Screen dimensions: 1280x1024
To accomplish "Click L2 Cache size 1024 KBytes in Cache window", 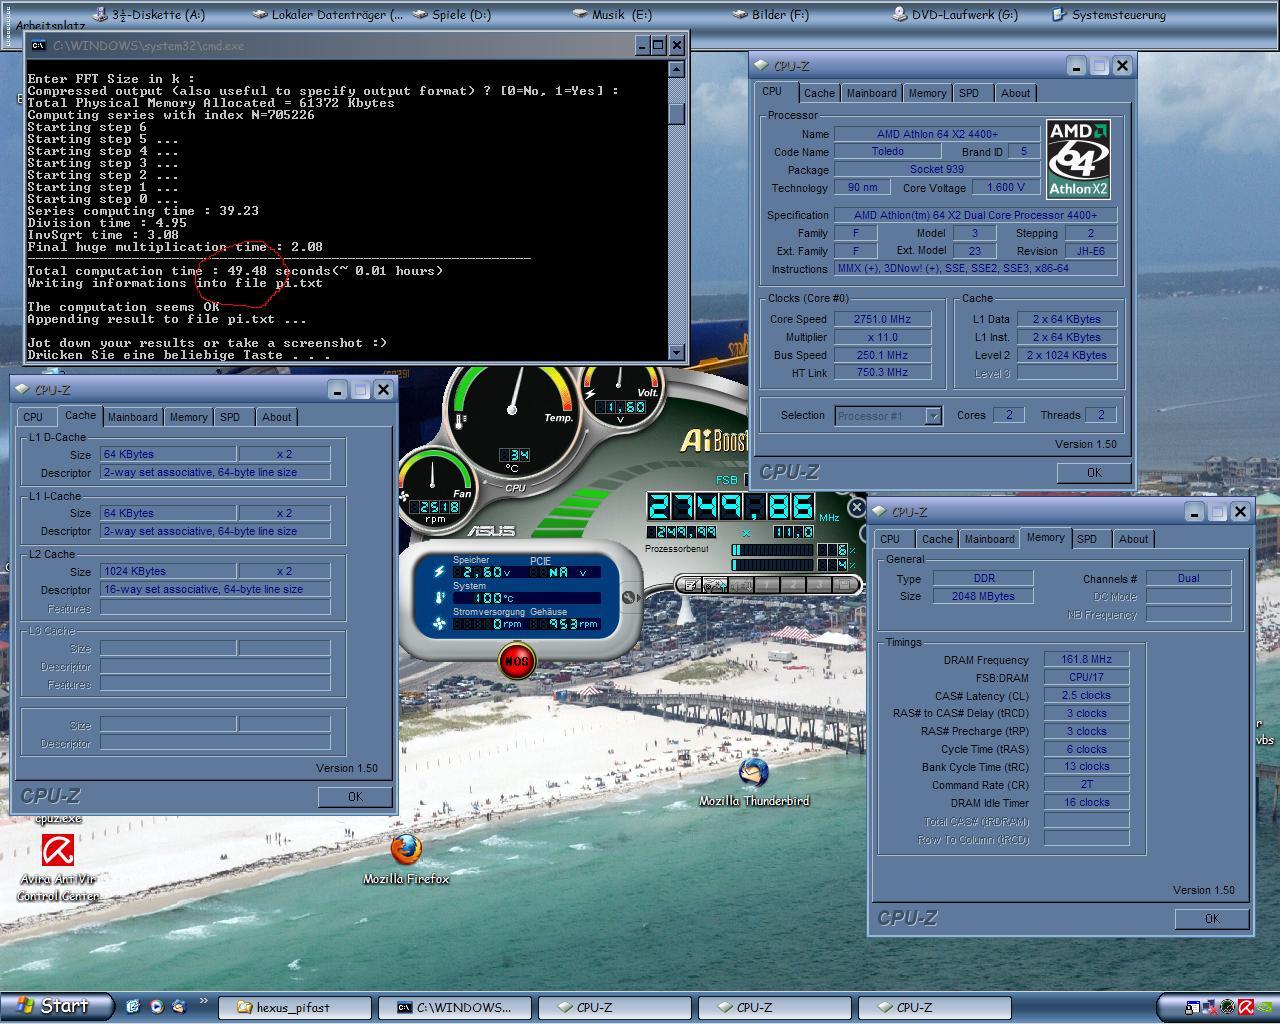I will pos(168,571).
